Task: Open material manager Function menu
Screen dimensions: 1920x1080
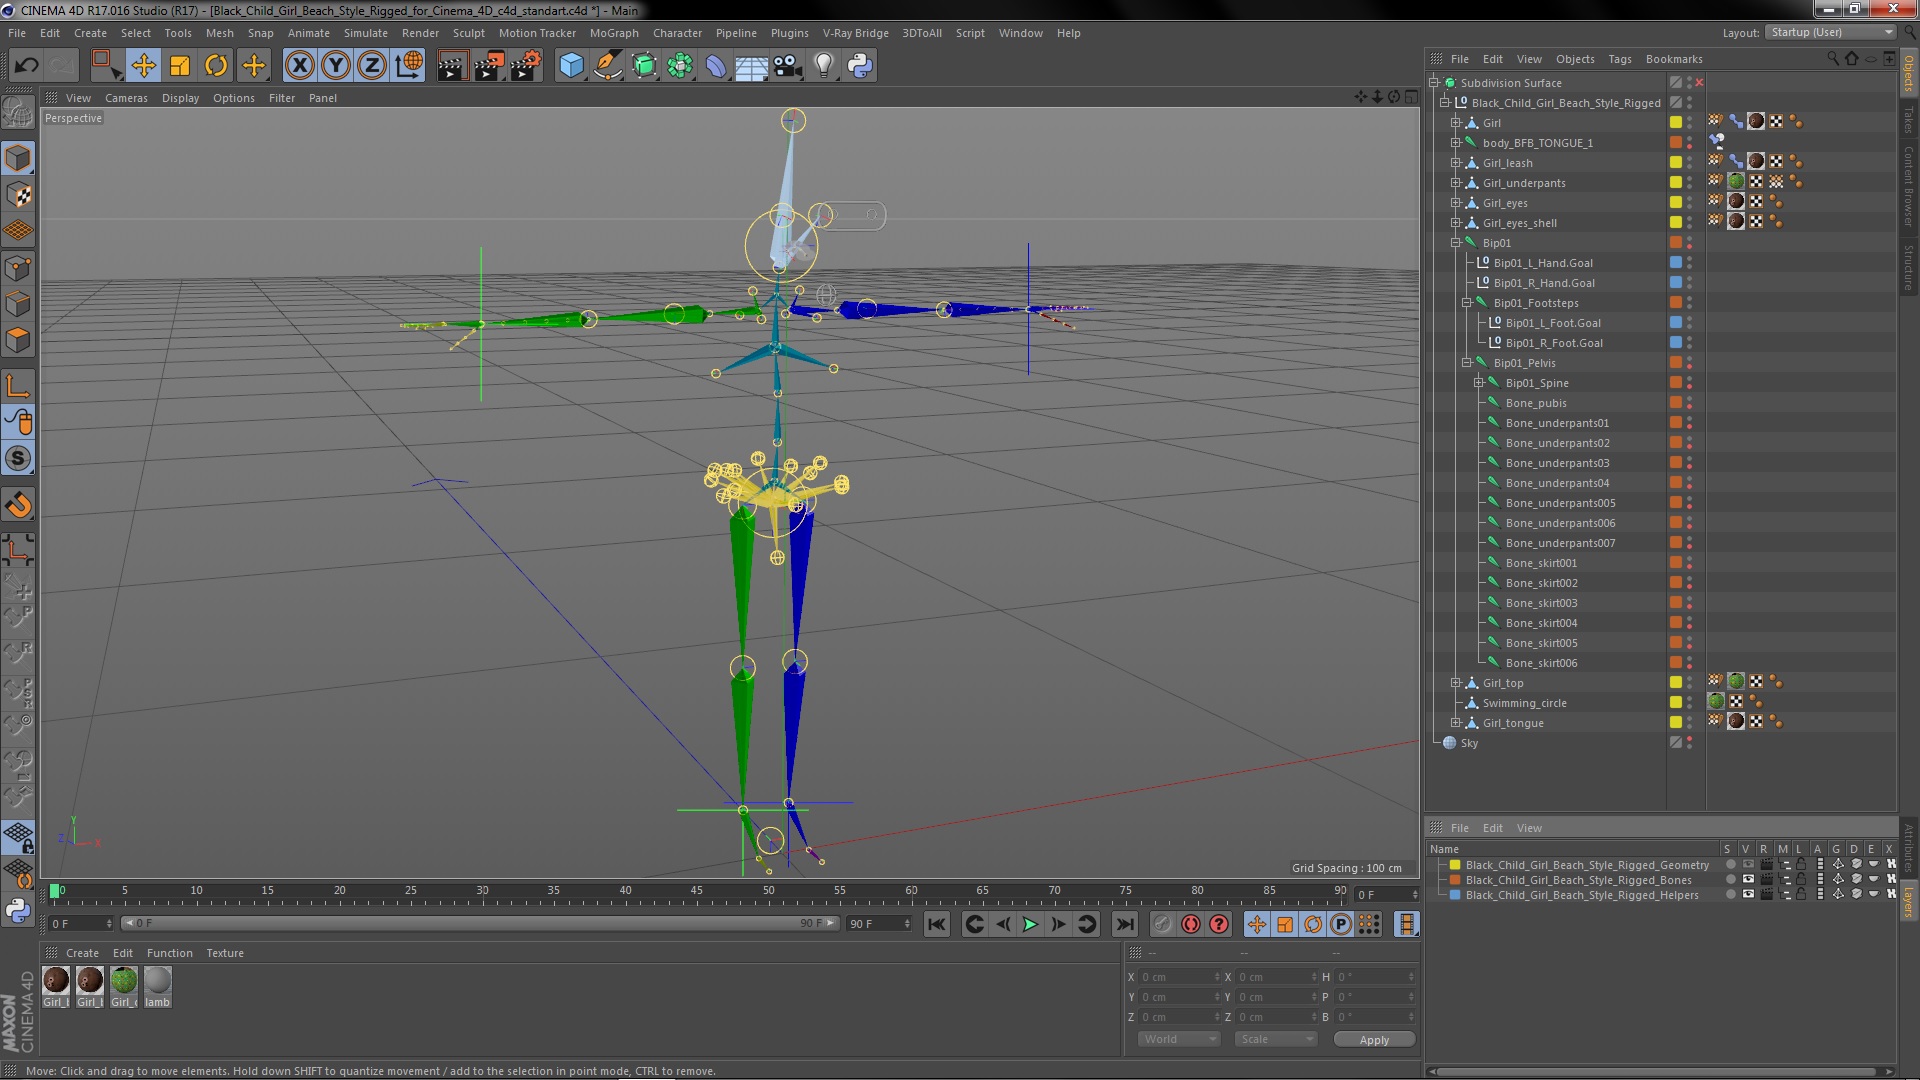Action: [x=169, y=953]
